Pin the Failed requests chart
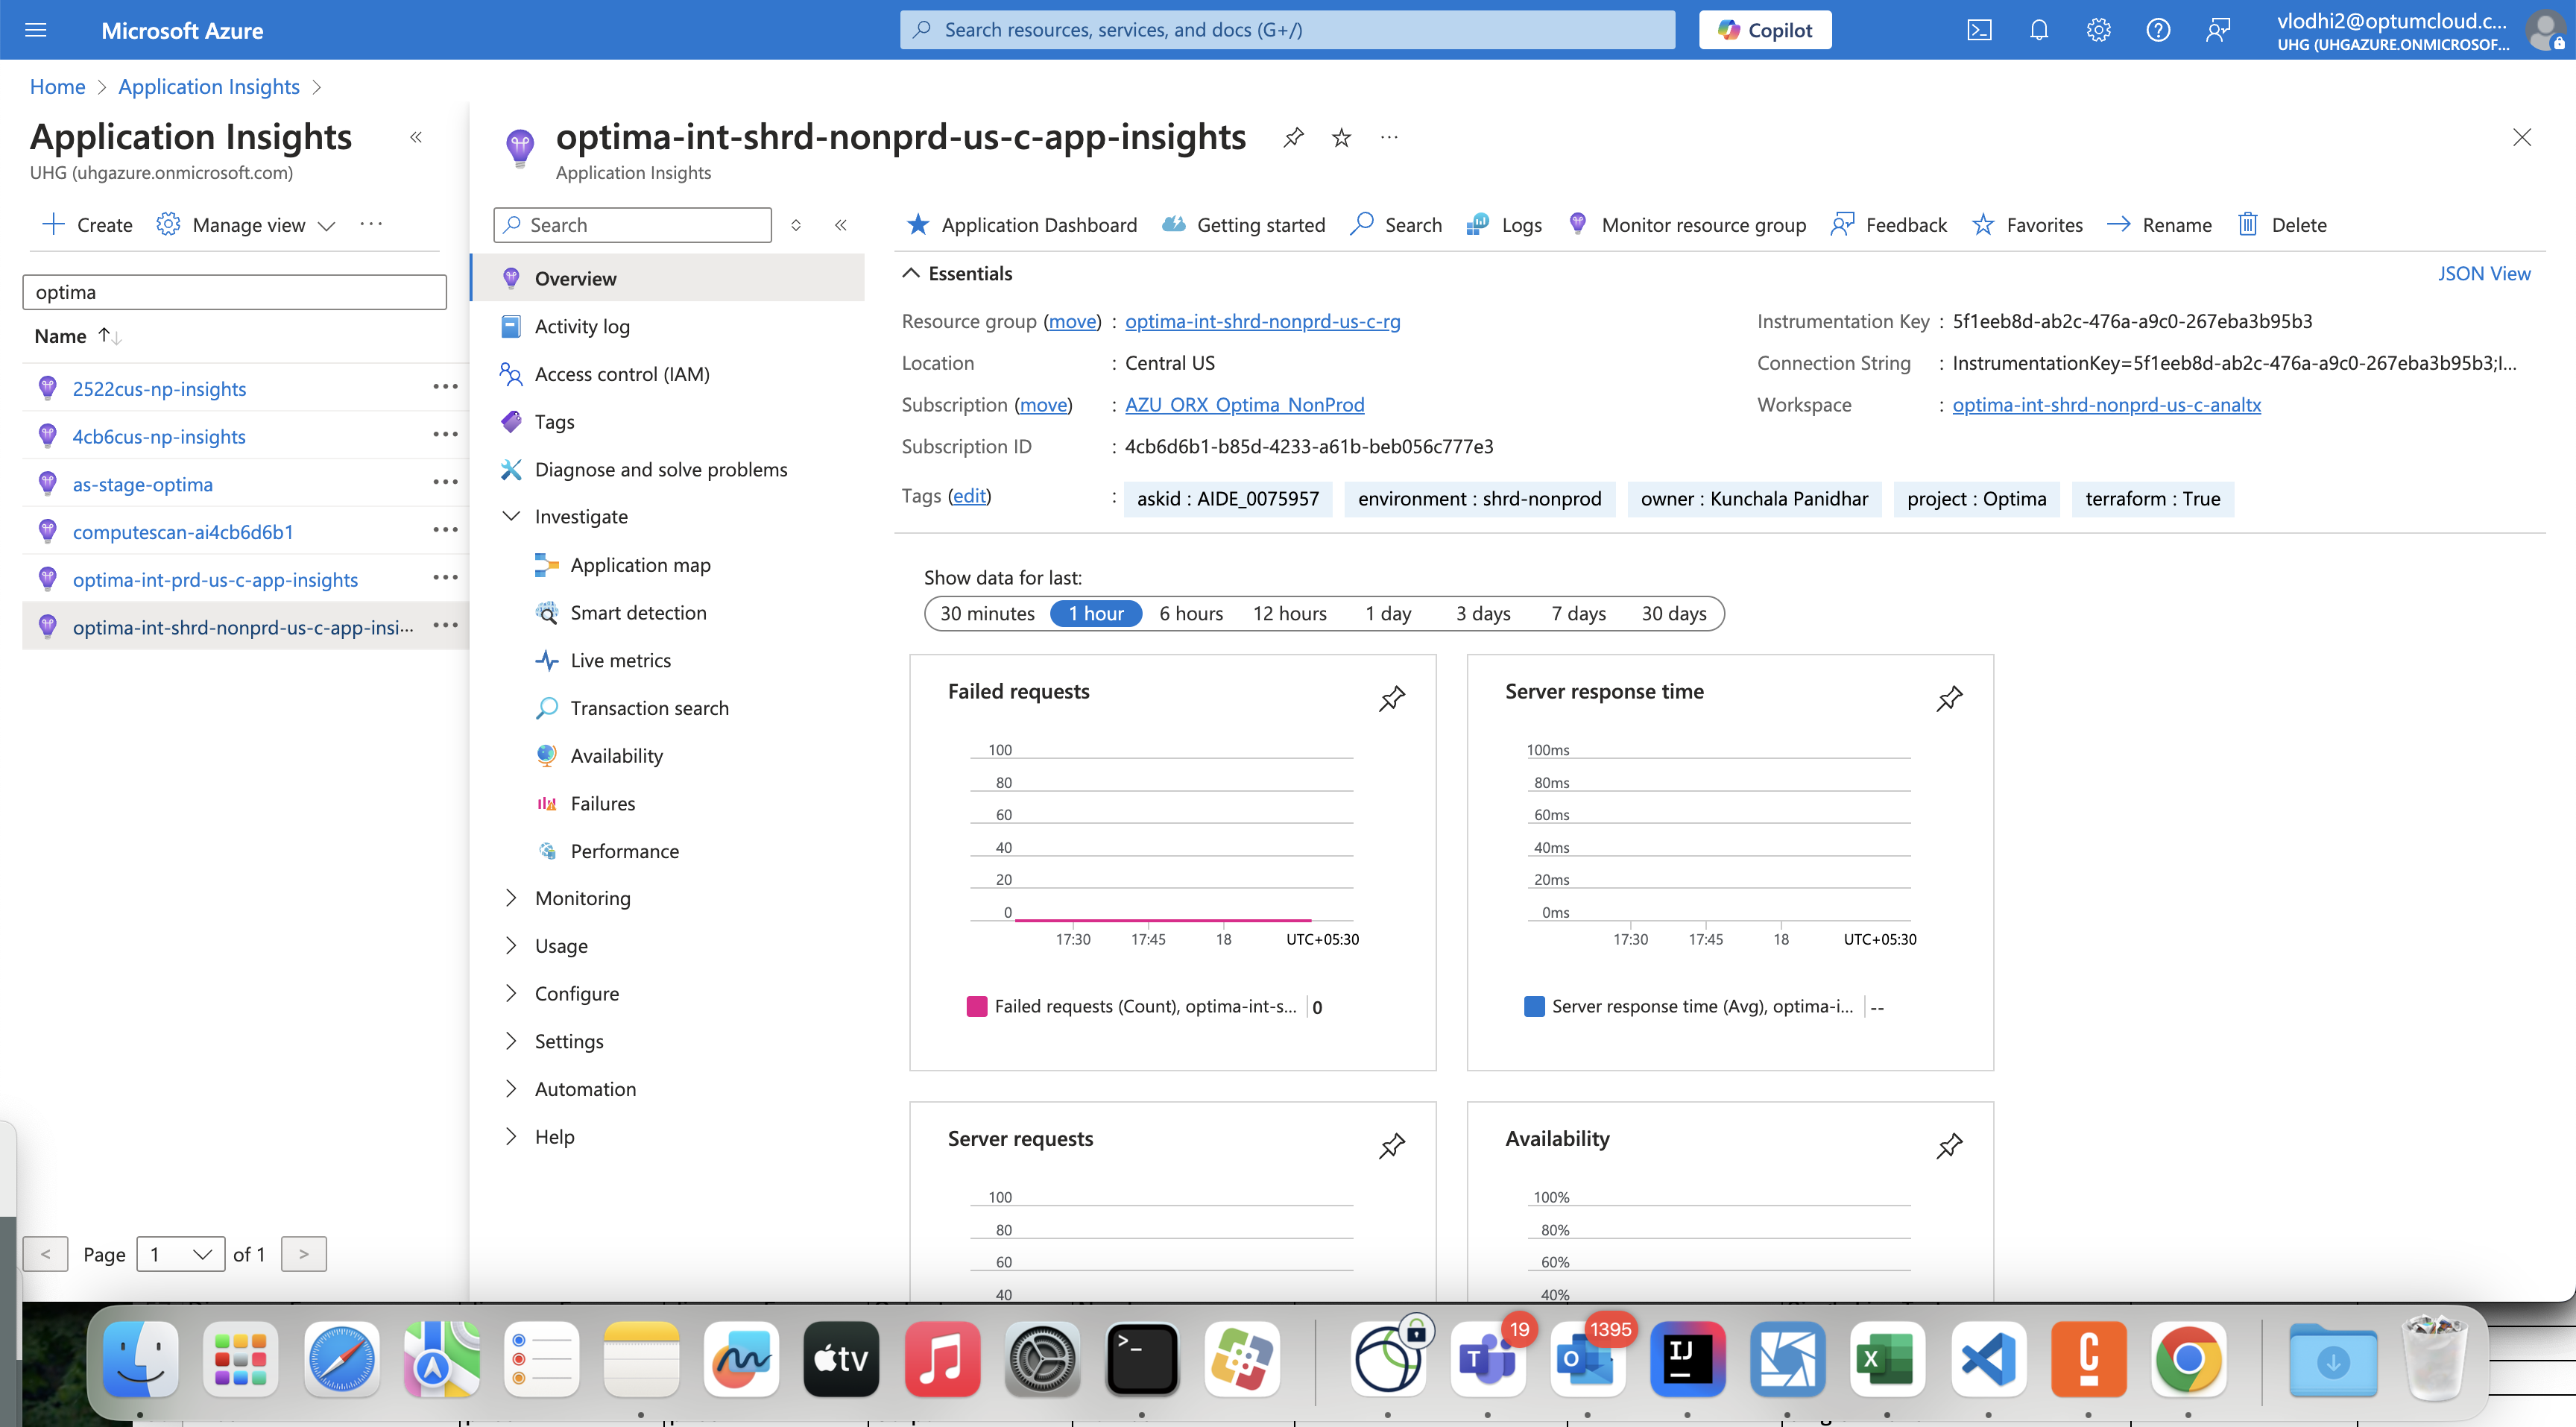2576x1427 pixels. 1391,698
